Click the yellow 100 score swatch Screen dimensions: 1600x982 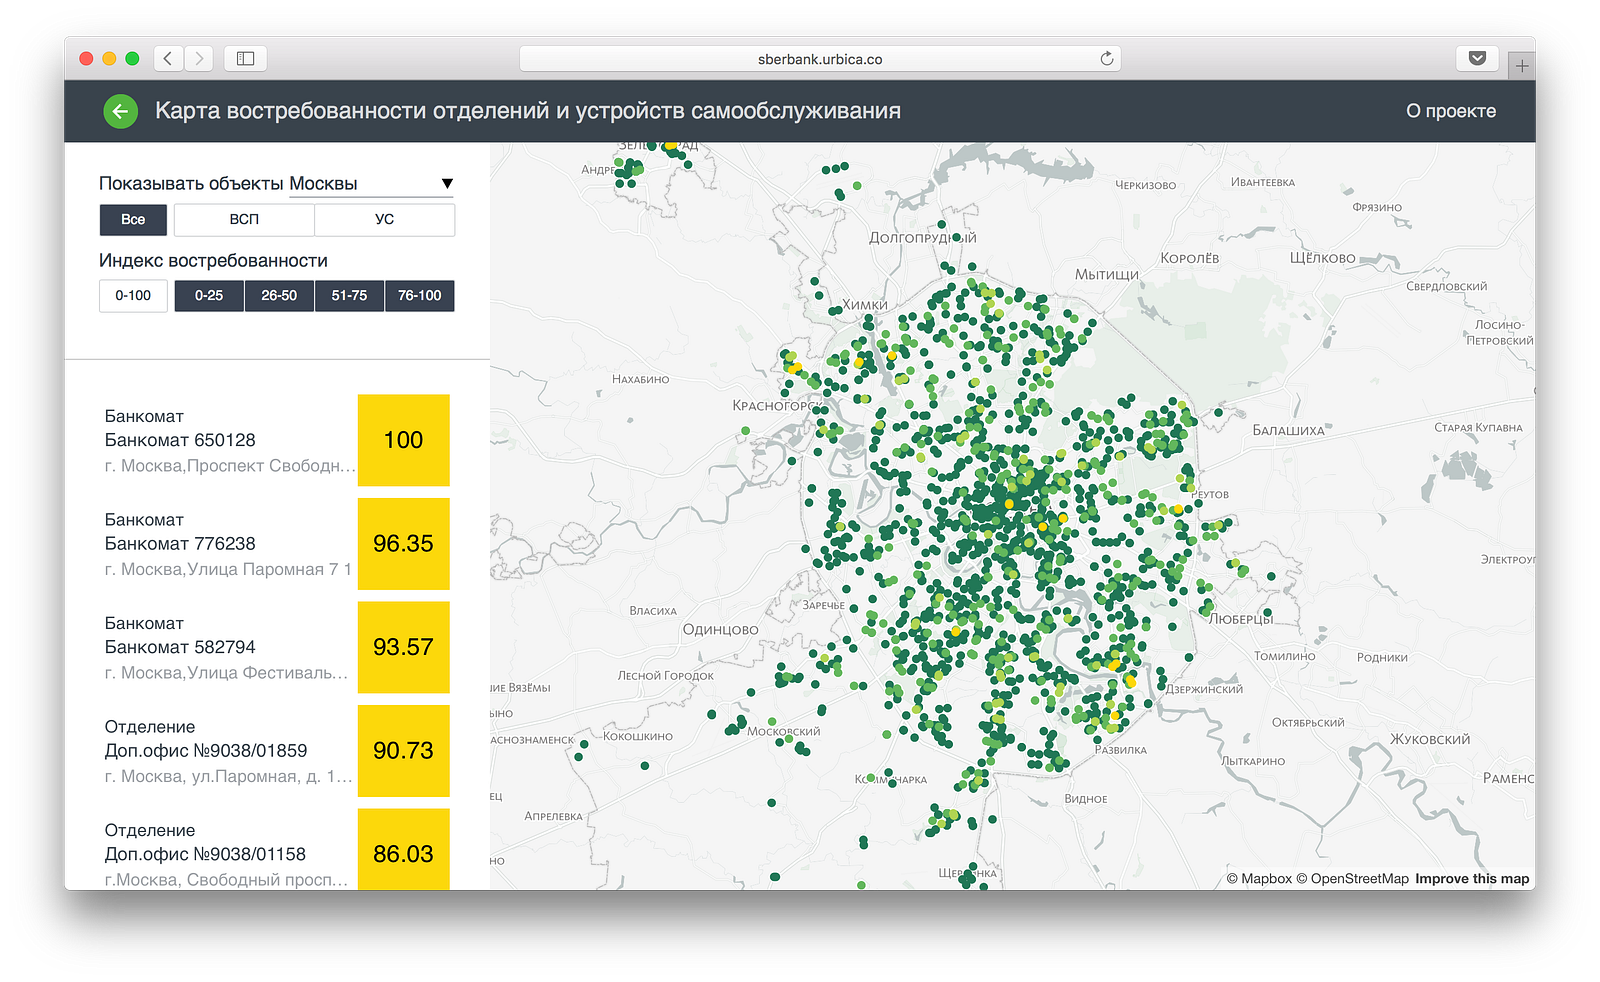pyautogui.click(x=403, y=440)
